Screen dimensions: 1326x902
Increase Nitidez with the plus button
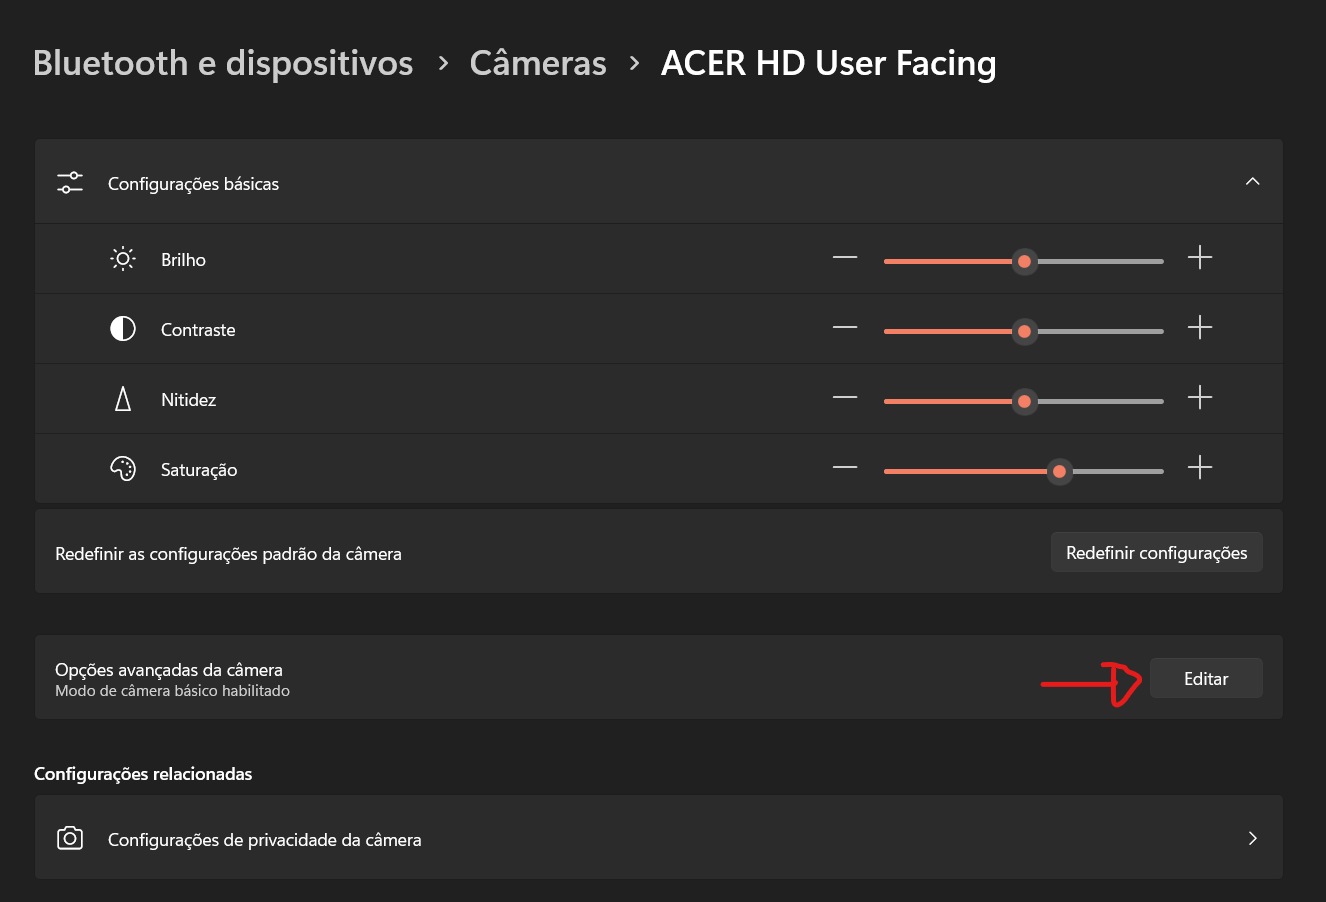coord(1200,398)
